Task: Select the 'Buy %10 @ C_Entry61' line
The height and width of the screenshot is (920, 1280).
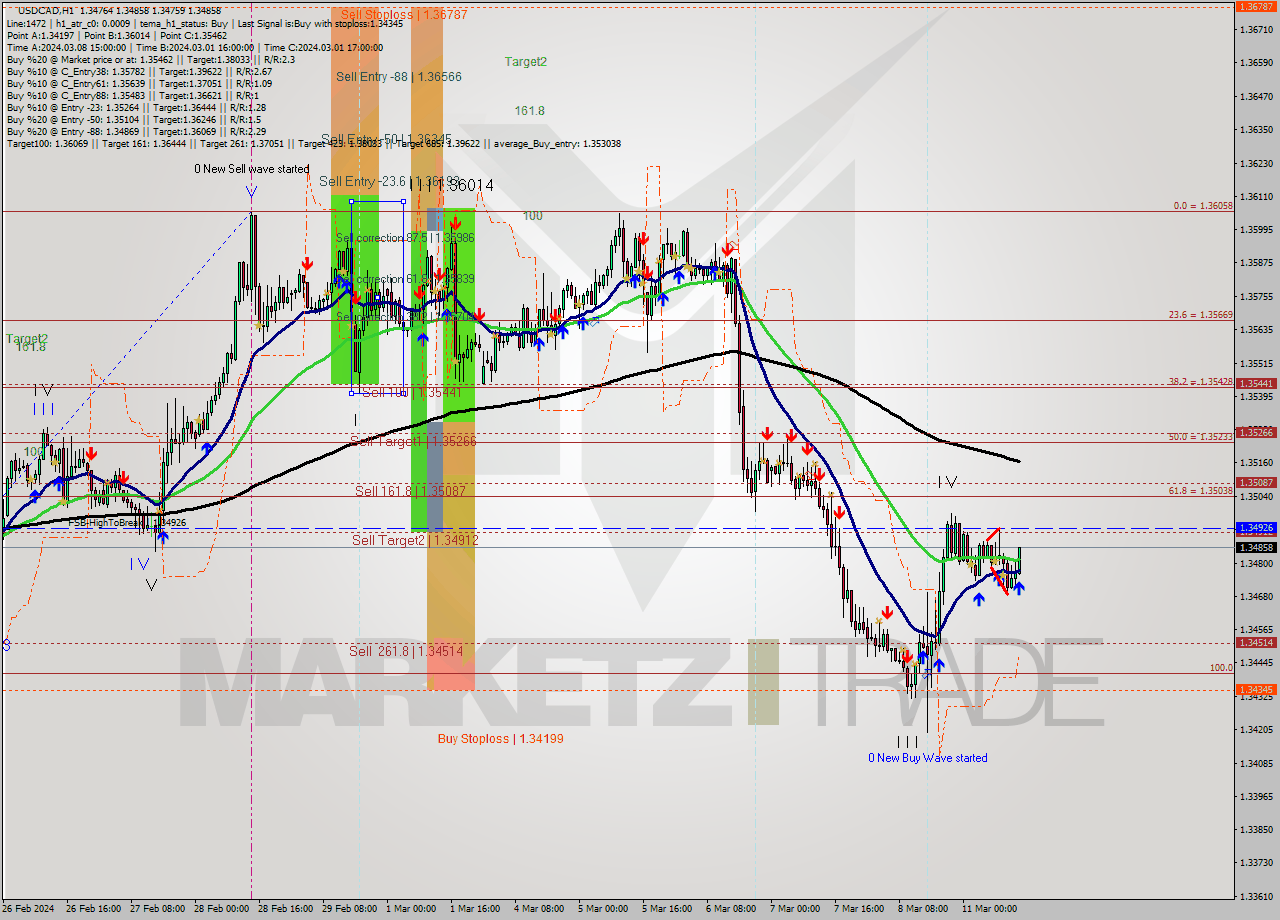Action: tap(139, 83)
